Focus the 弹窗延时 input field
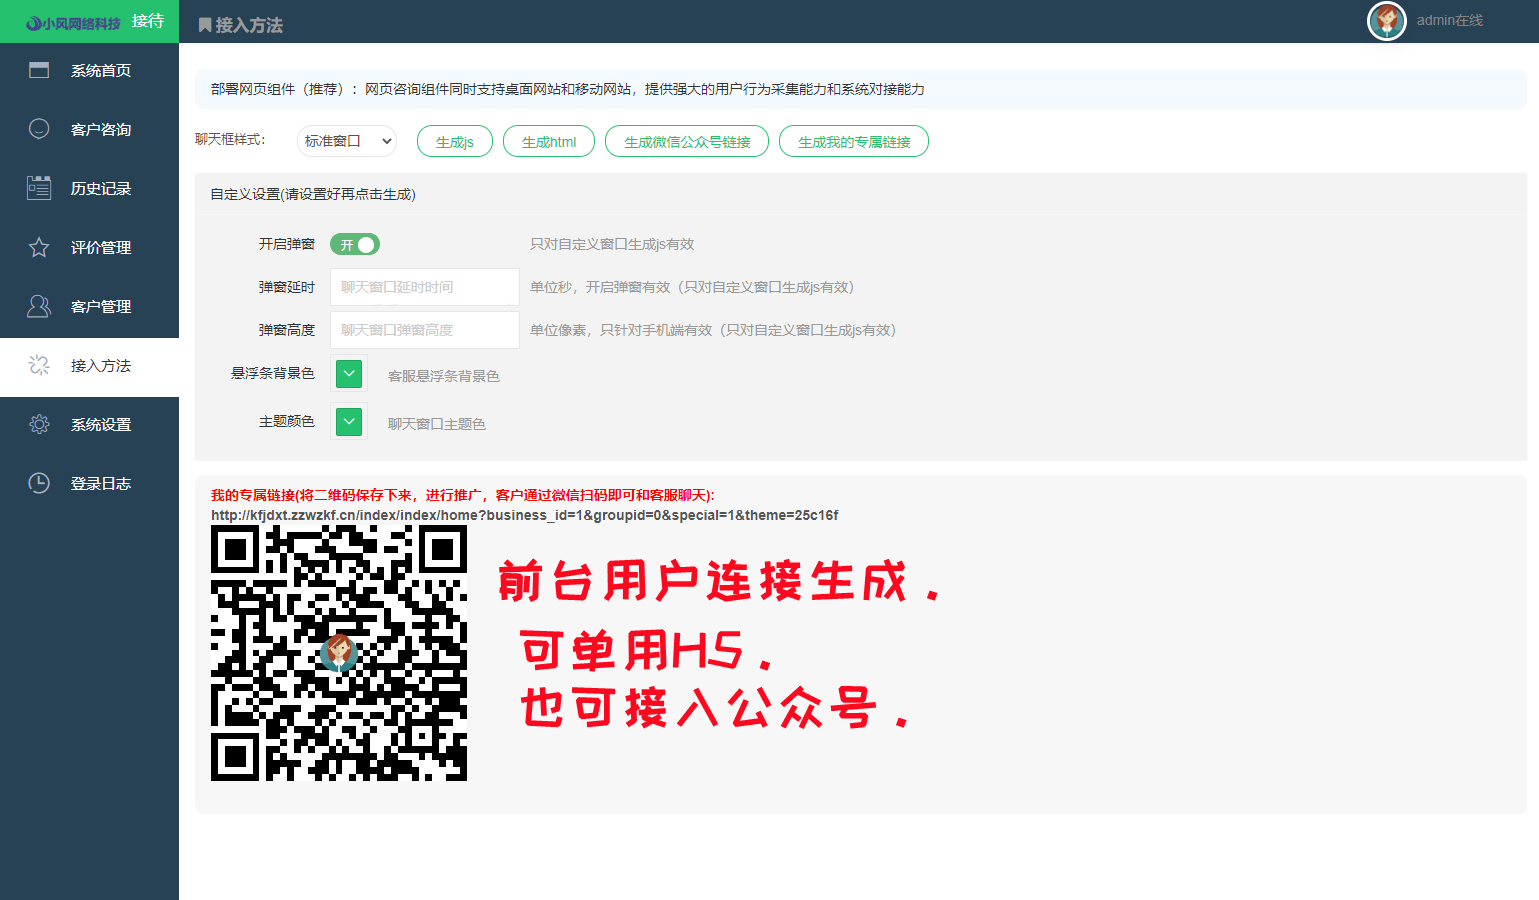The height and width of the screenshot is (900, 1539). tap(425, 287)
